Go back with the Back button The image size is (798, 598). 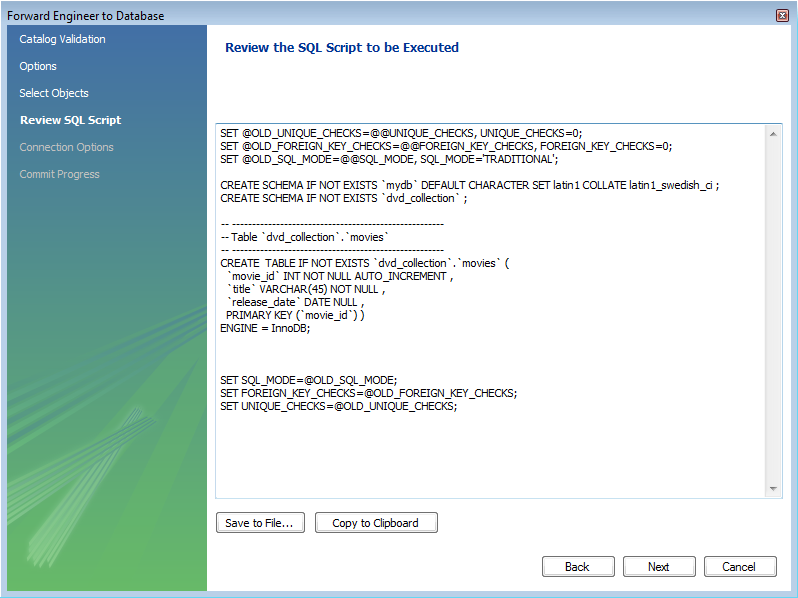click(x=577, y=567)
